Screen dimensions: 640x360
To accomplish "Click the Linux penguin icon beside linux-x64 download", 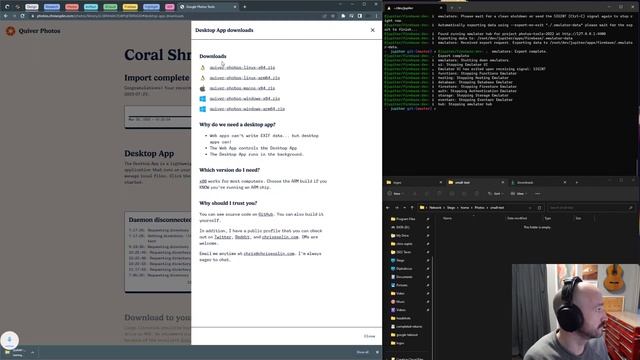I will coord(202,68).
